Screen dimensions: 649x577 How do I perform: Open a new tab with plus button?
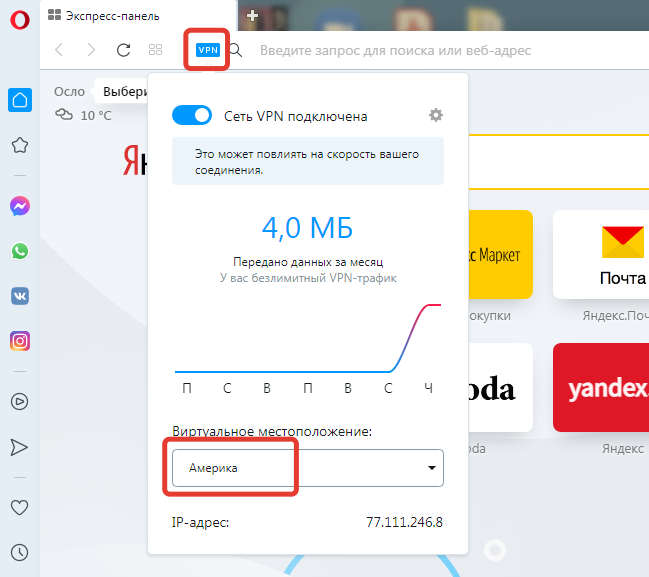coord(252,16)
